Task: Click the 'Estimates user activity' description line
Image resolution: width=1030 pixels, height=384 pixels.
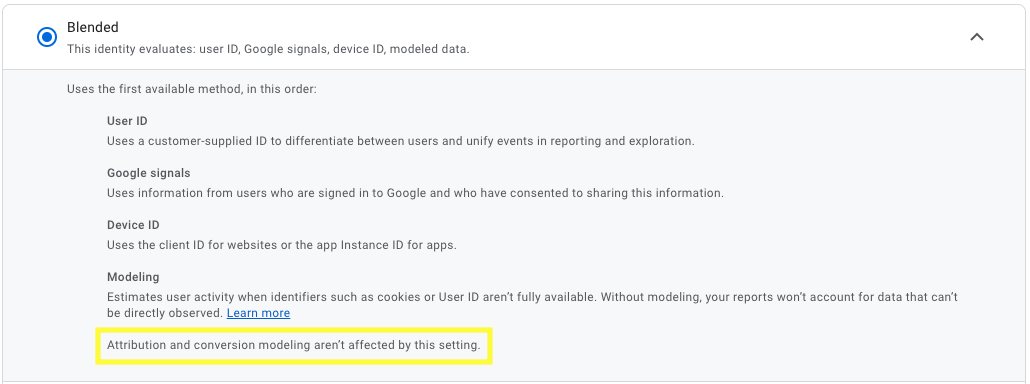Action: coord(532,297)
